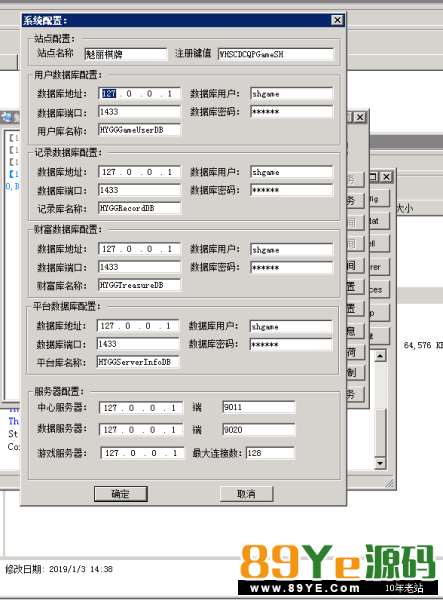Edit the 数据服务器 port field 9020
The width and height of the screenshot is (443, 600).
[x=259, y=430]
